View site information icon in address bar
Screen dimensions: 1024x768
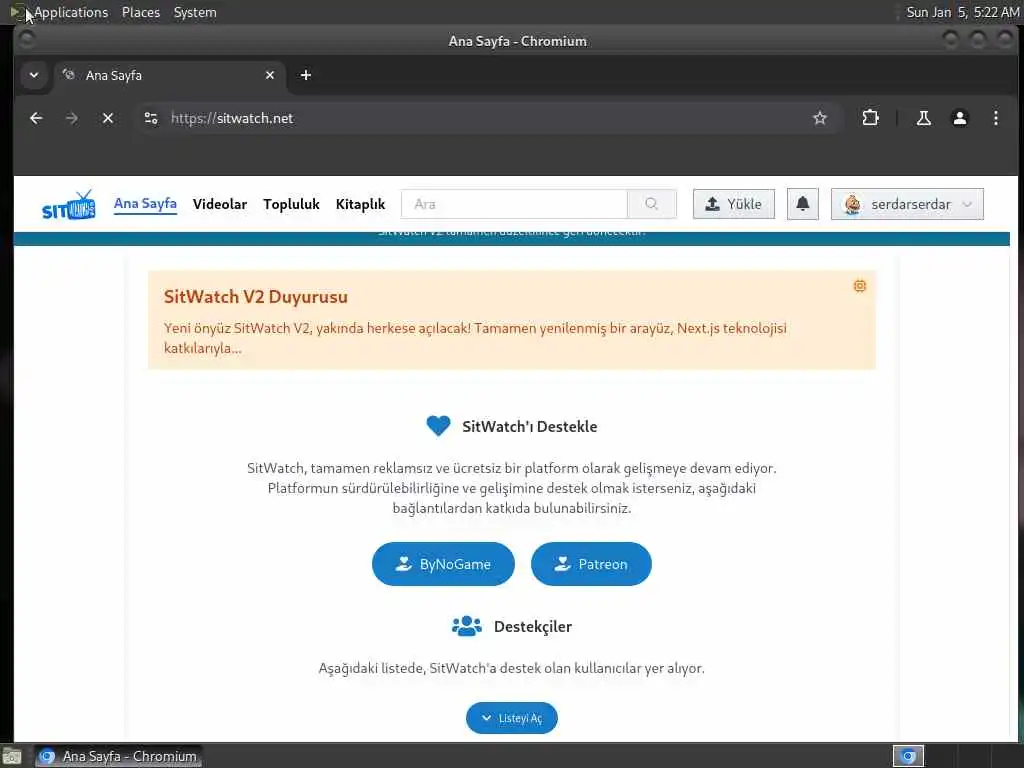151,118
